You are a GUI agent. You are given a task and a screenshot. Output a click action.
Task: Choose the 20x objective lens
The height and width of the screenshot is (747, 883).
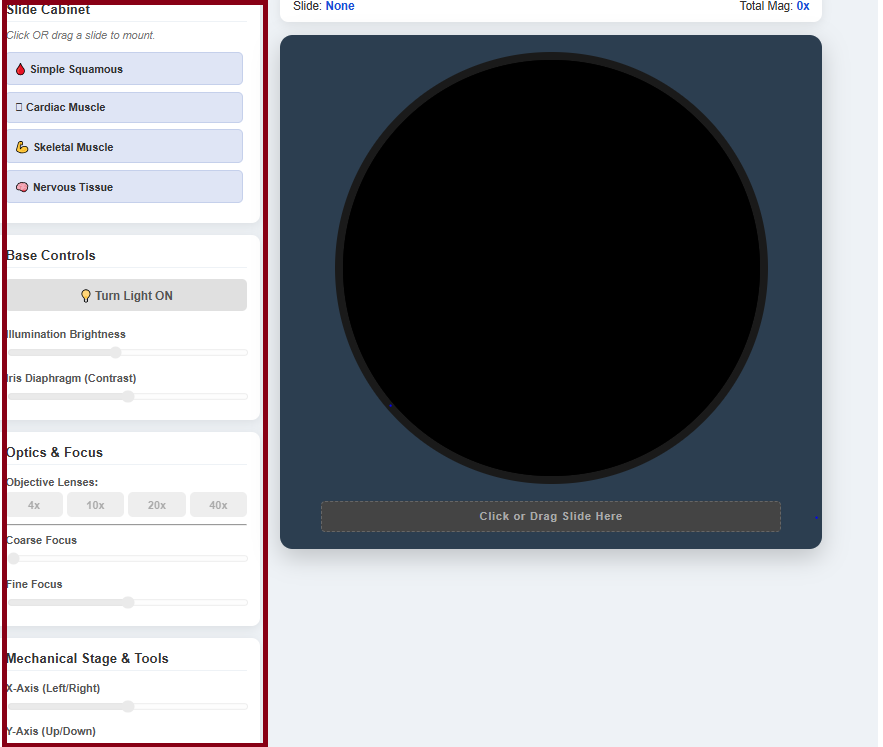click(x=157, y=505)
